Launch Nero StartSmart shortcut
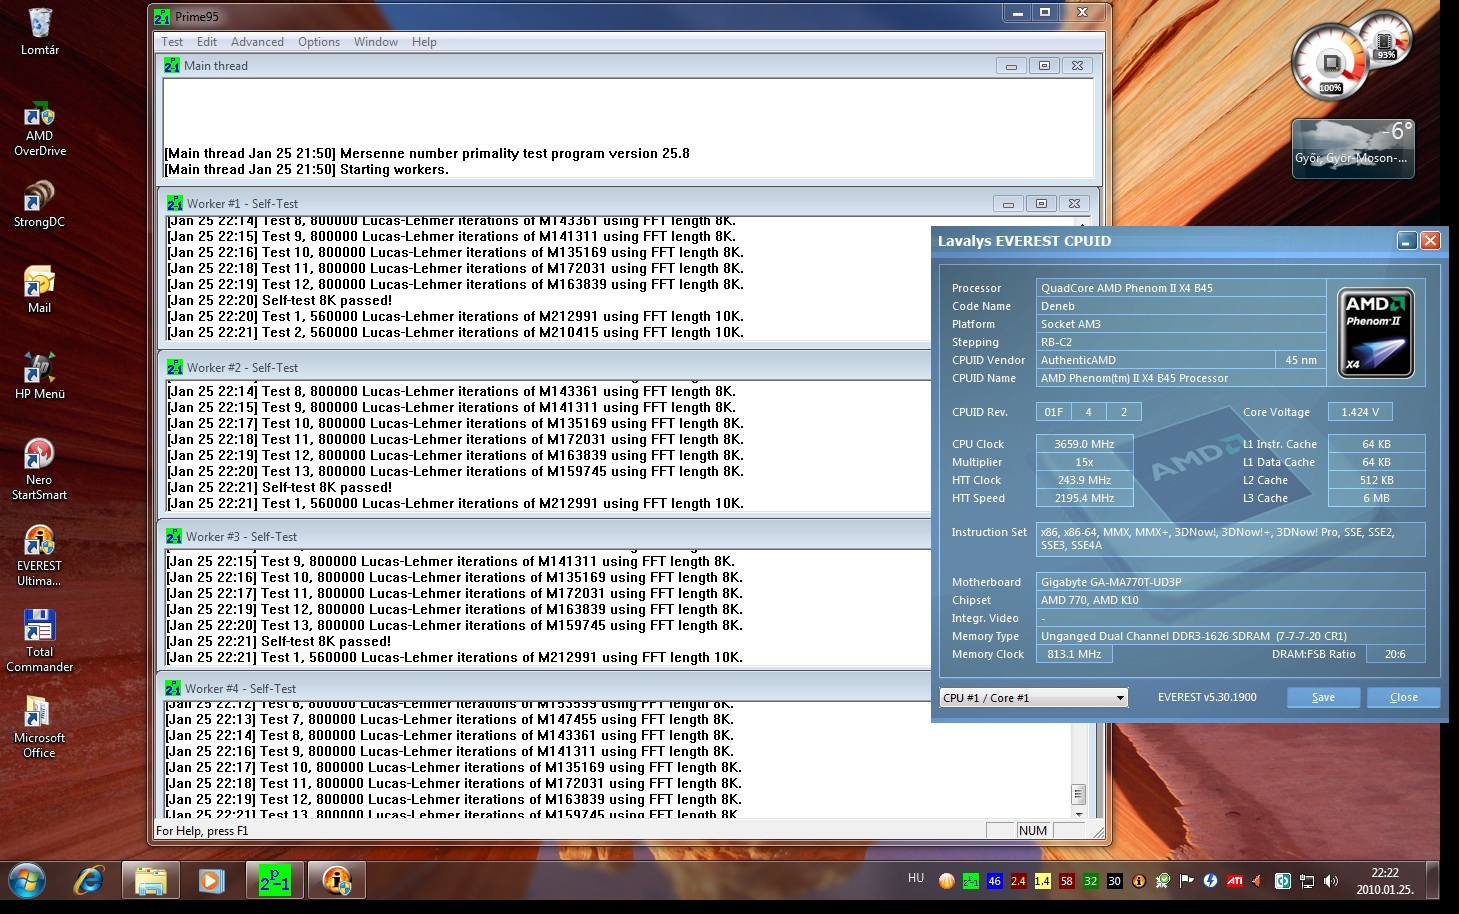 40,469
